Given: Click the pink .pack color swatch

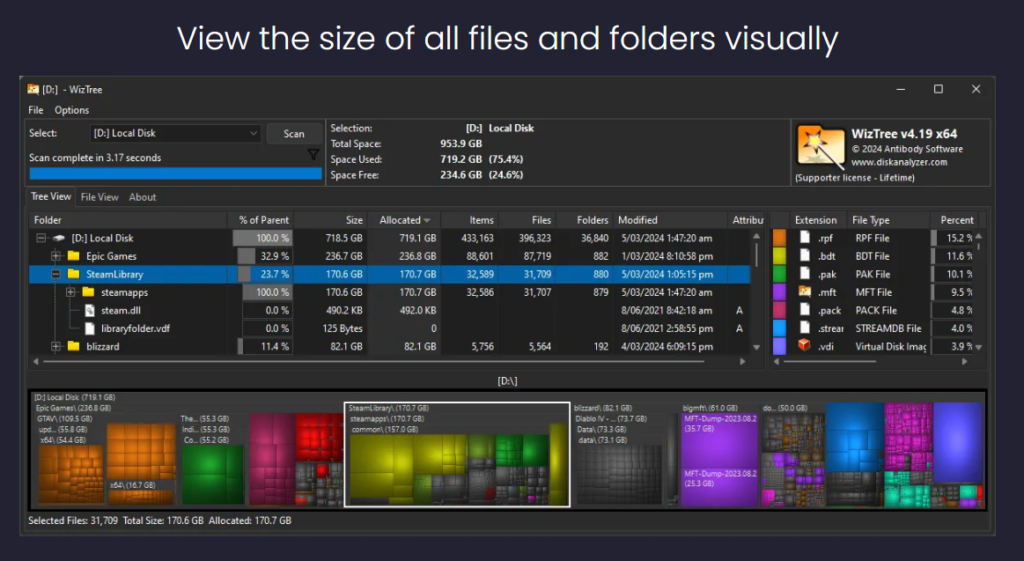Looking at the screenshot, I should pos(779,310).
